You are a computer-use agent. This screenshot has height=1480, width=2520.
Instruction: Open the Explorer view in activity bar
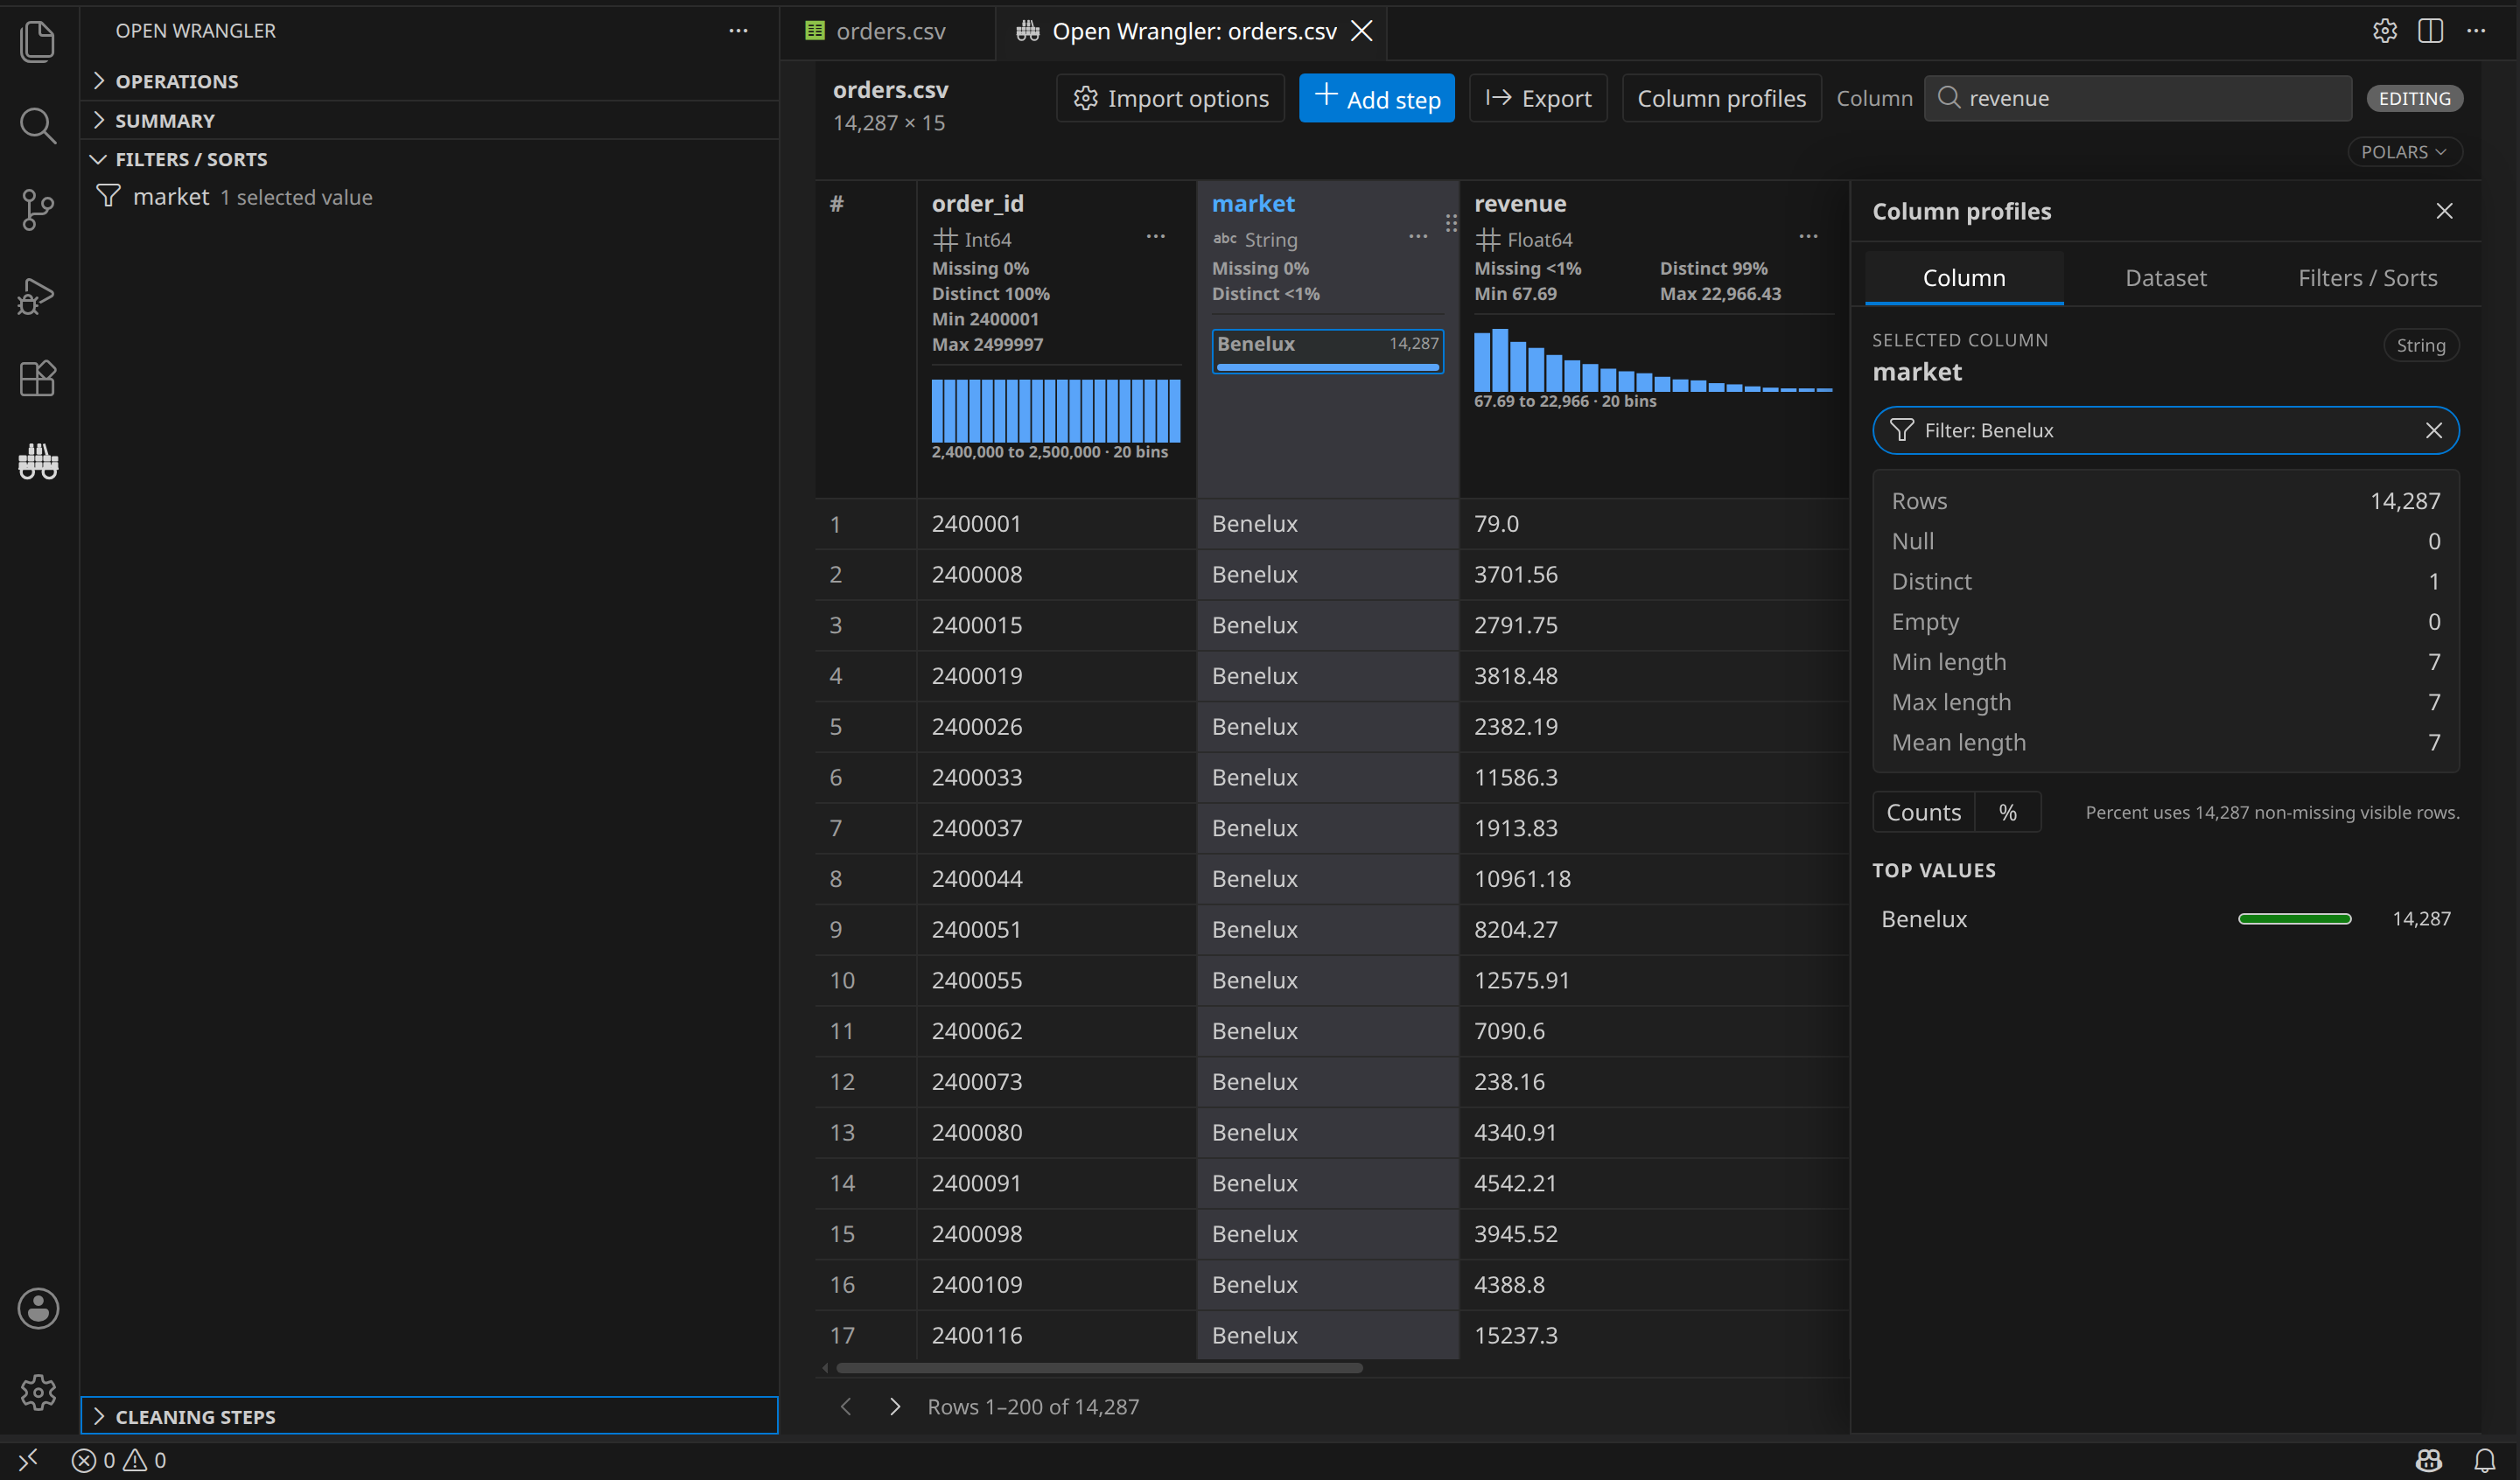[38, 41]
